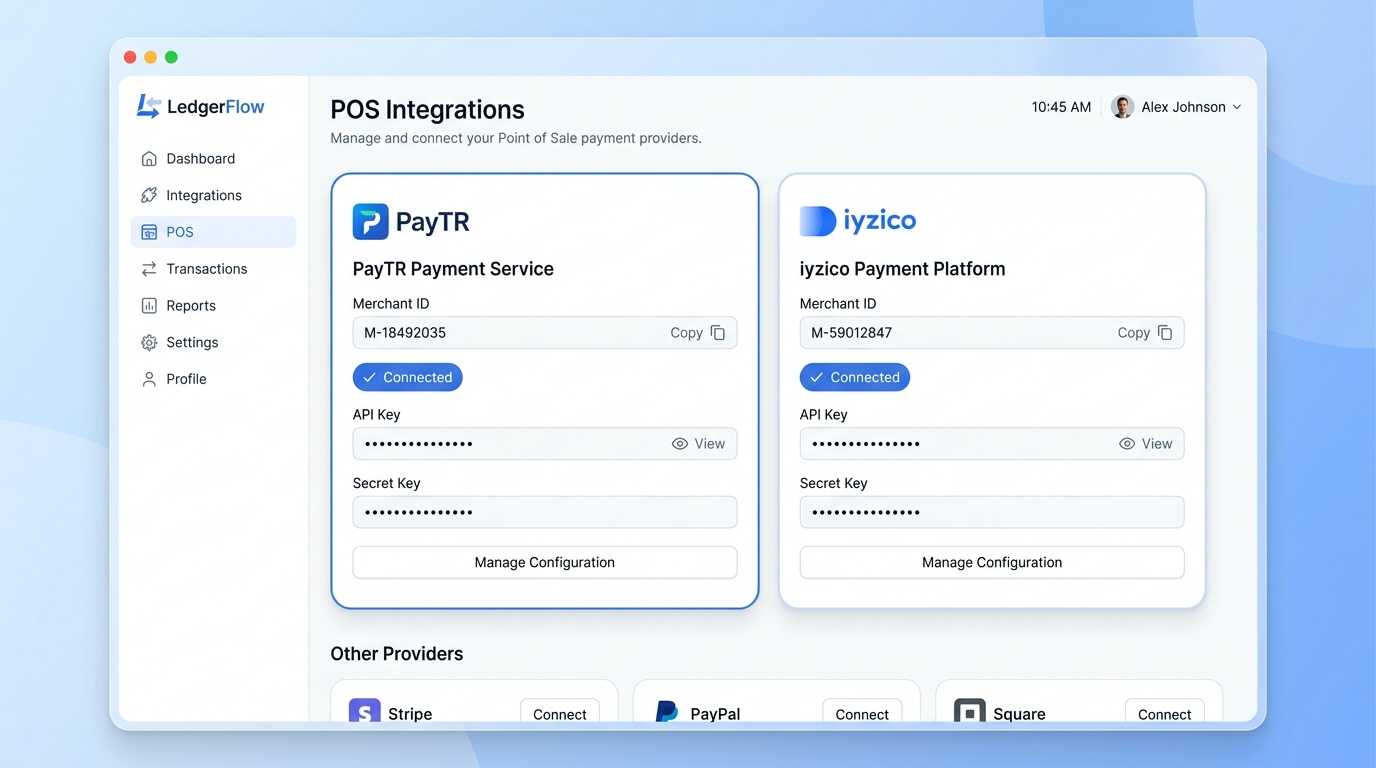Open Settings from the sidebar
This screenshot has height=768, width=1376.
(x=214, y=343)
